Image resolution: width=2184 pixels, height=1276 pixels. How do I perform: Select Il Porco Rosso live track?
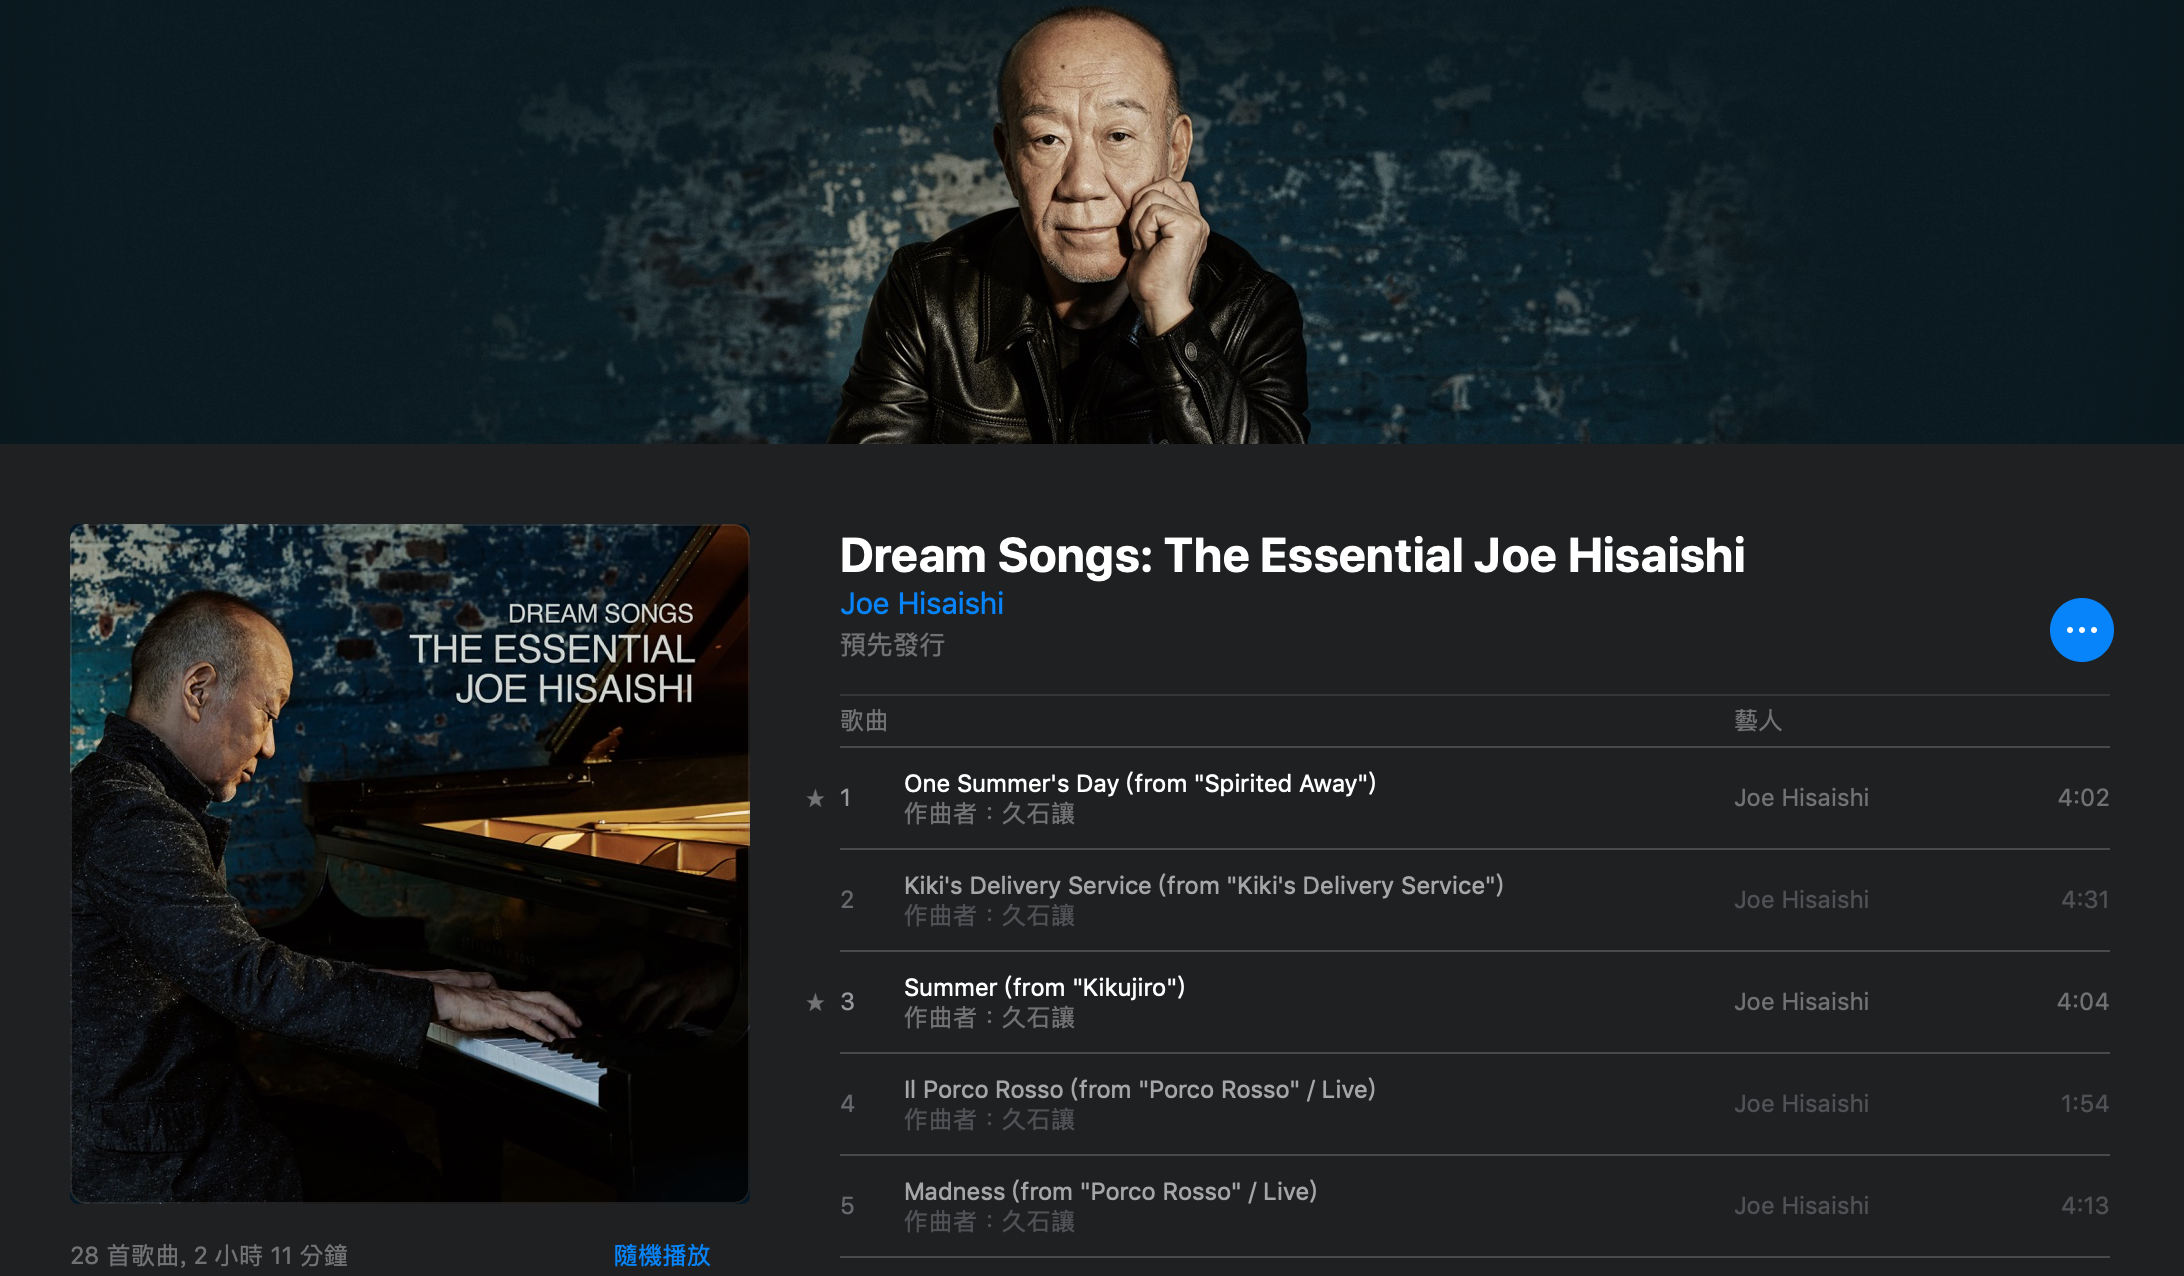click(1475, 1104)
